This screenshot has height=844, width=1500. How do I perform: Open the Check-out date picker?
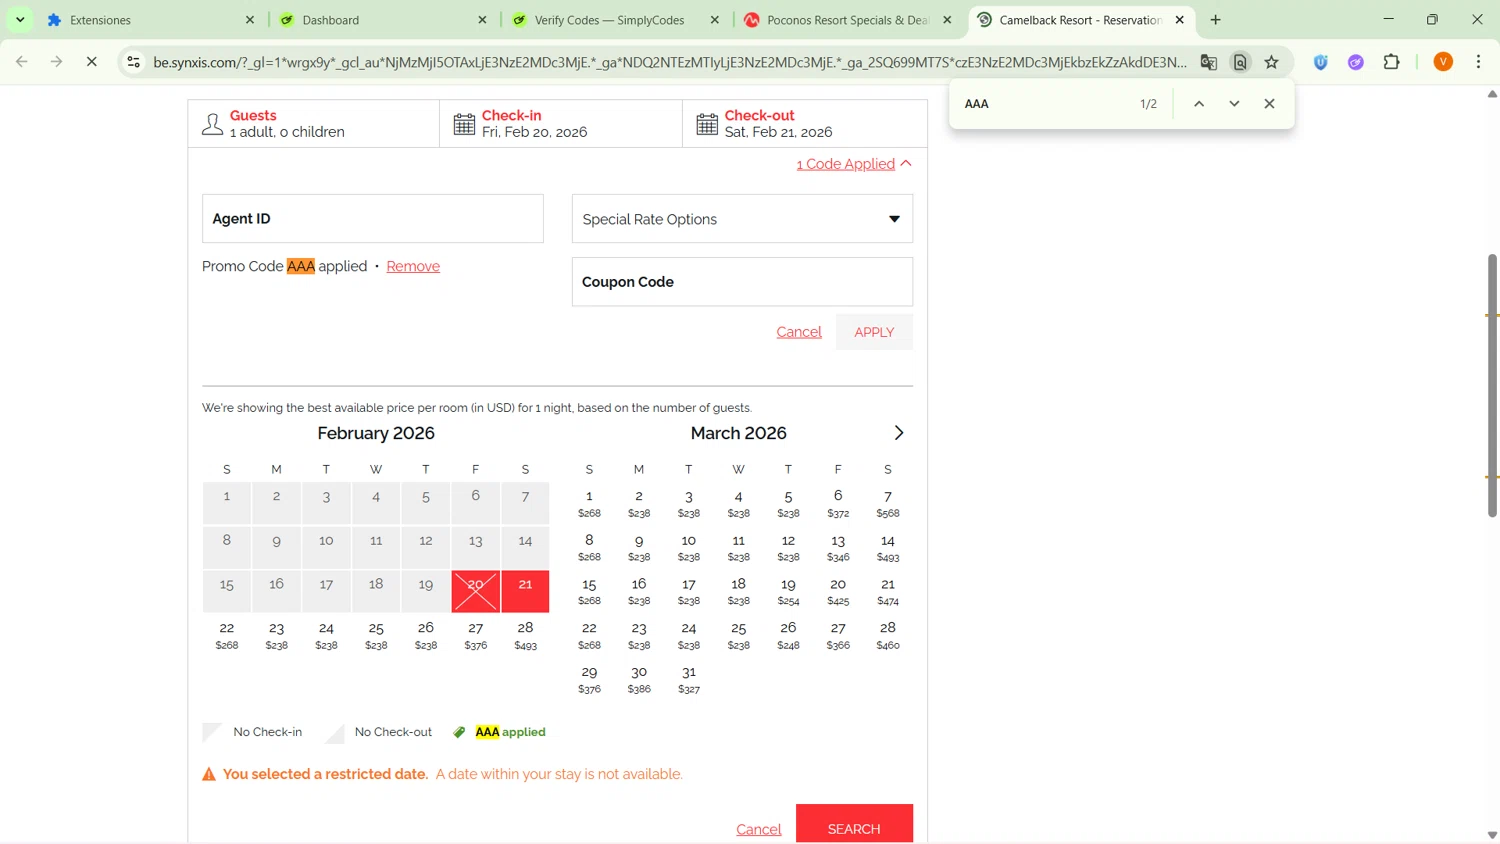tap(805, 124)
